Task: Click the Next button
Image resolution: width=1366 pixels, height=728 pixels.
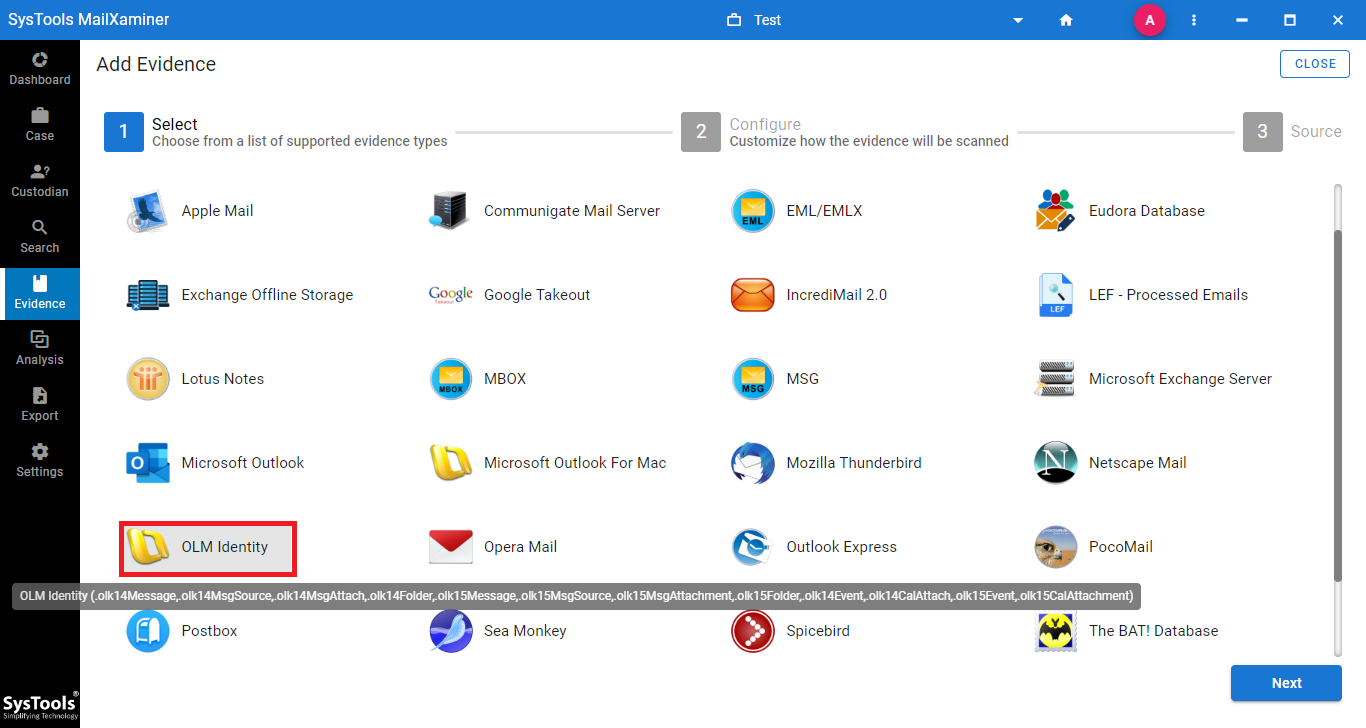Action: (x=1286, y=683)
